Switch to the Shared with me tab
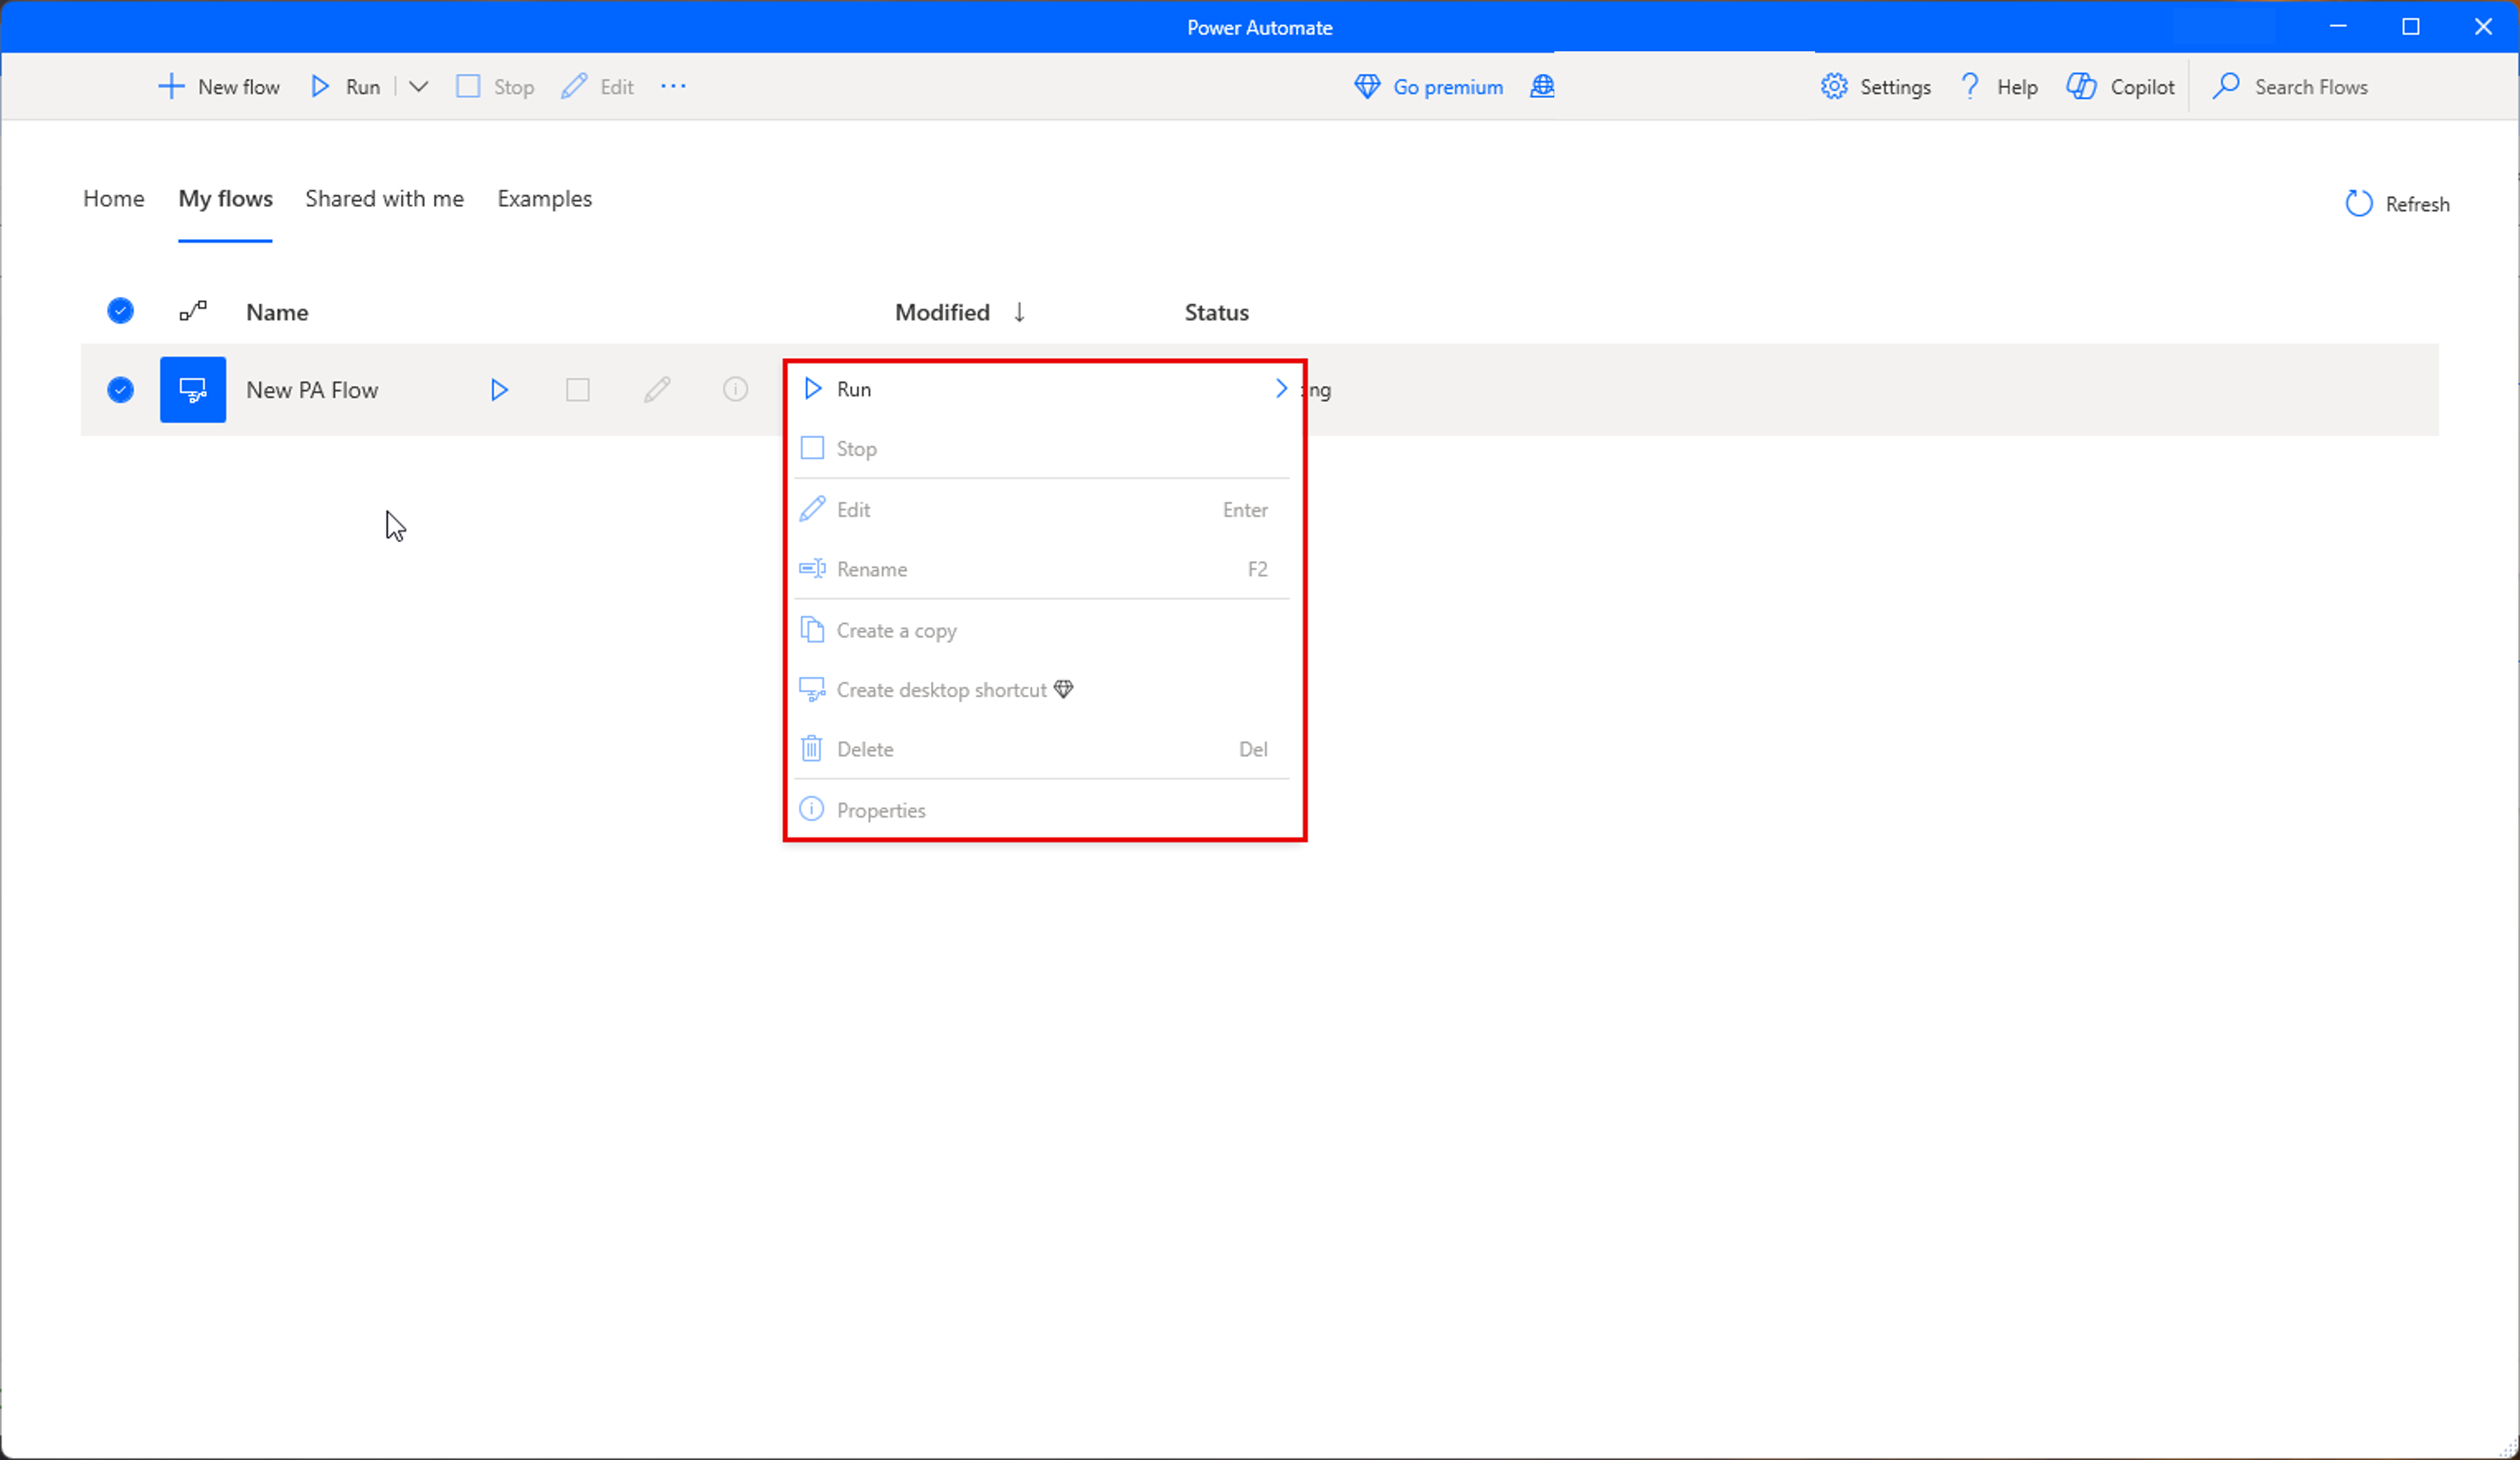Viewport: 2520px width, 1460px height. [x=384, y=199]
